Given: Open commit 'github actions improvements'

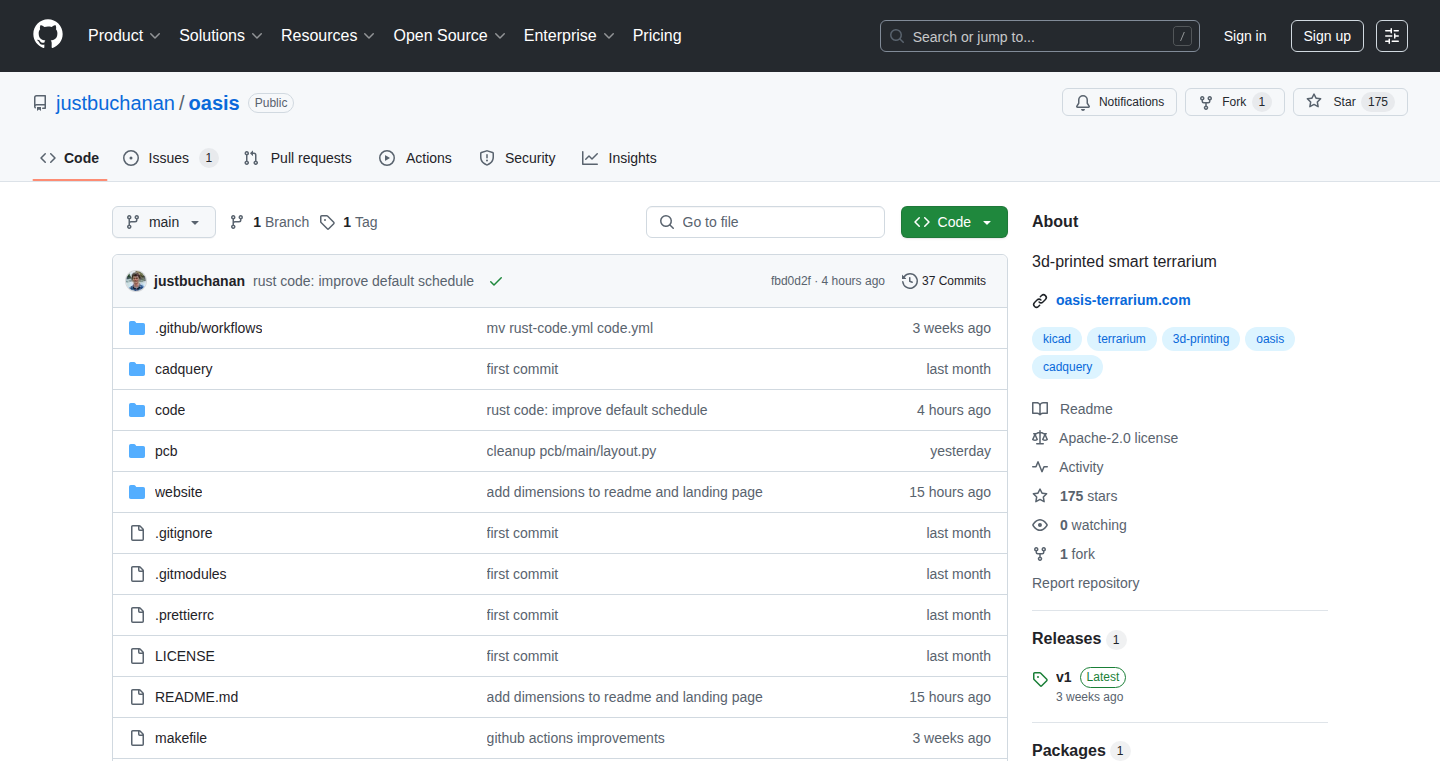Looking at the screenshot, I should pos(576,738).
